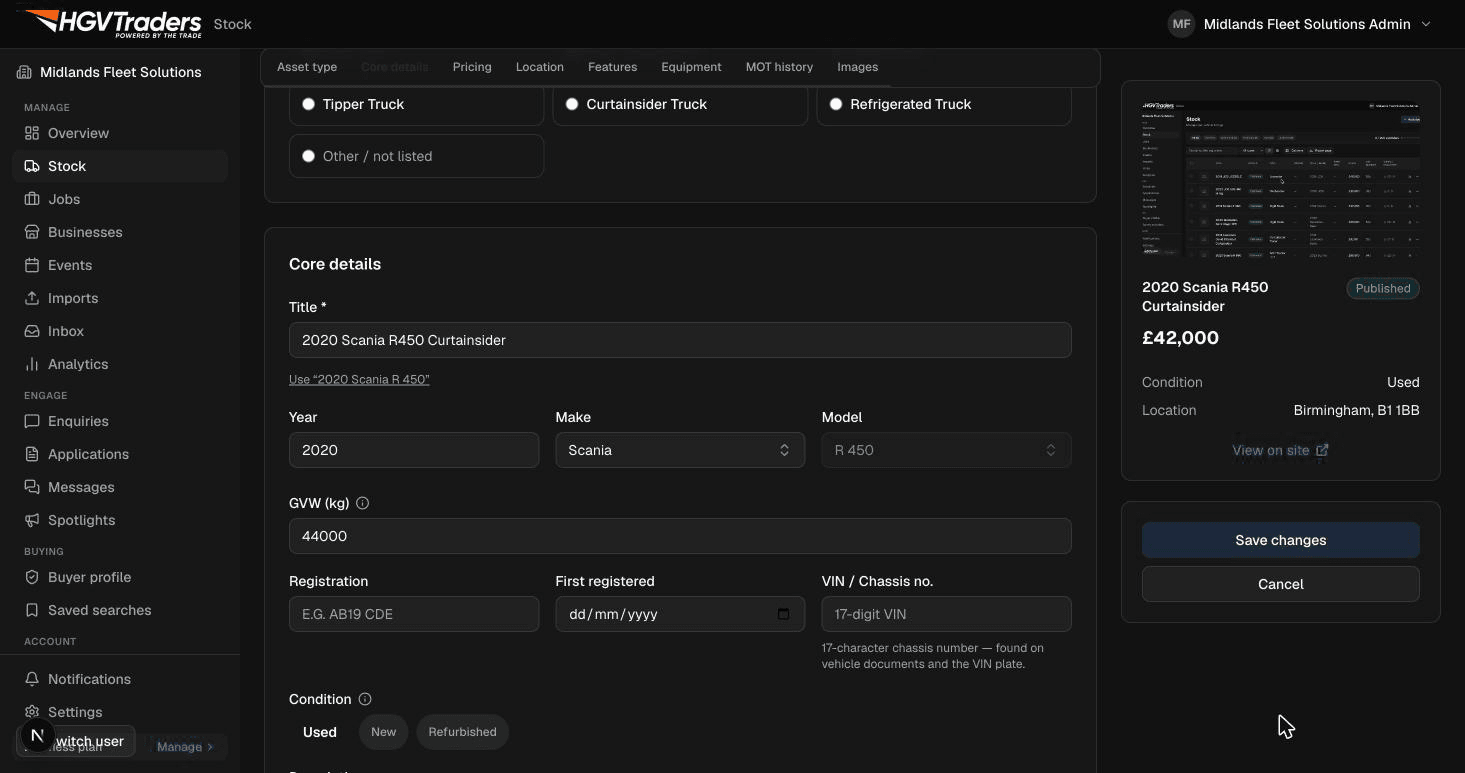Open the Manage plan chevron link
This screenshot has width=1465, height=773.
185,747
